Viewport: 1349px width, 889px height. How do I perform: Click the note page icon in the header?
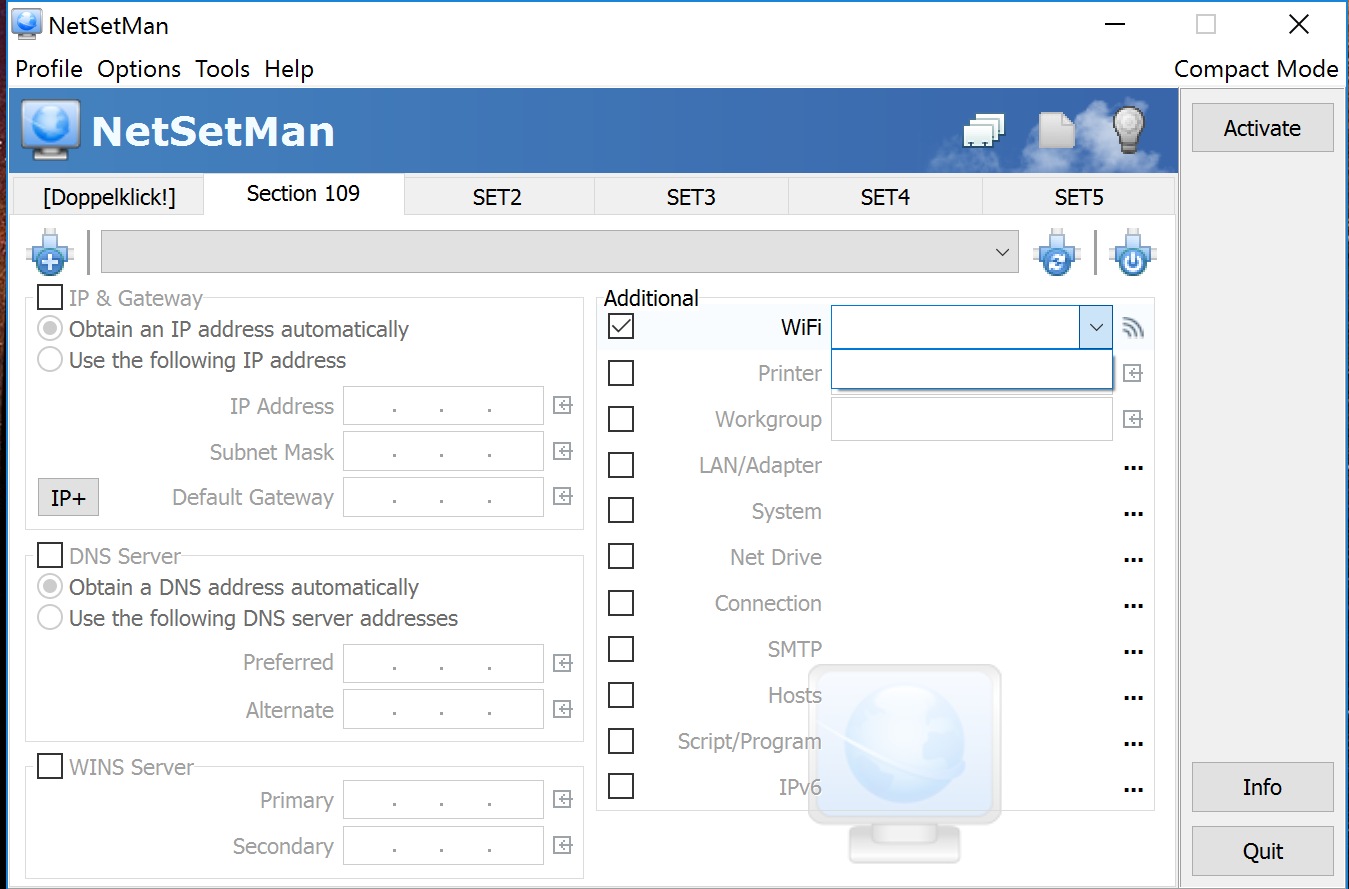tap(1056, 130)
